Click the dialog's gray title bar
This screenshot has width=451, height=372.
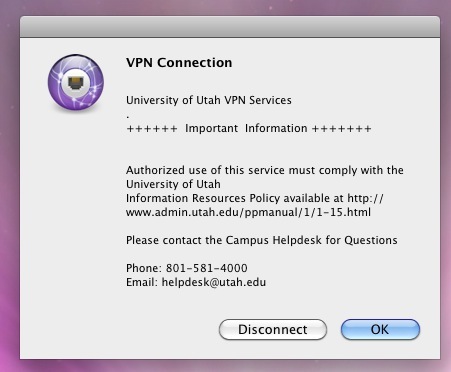(230, 27)
